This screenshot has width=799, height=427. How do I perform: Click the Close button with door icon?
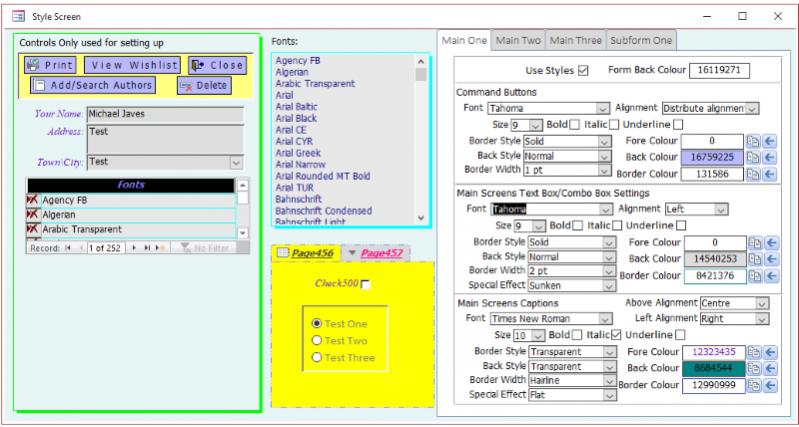(x=217, y=65)
